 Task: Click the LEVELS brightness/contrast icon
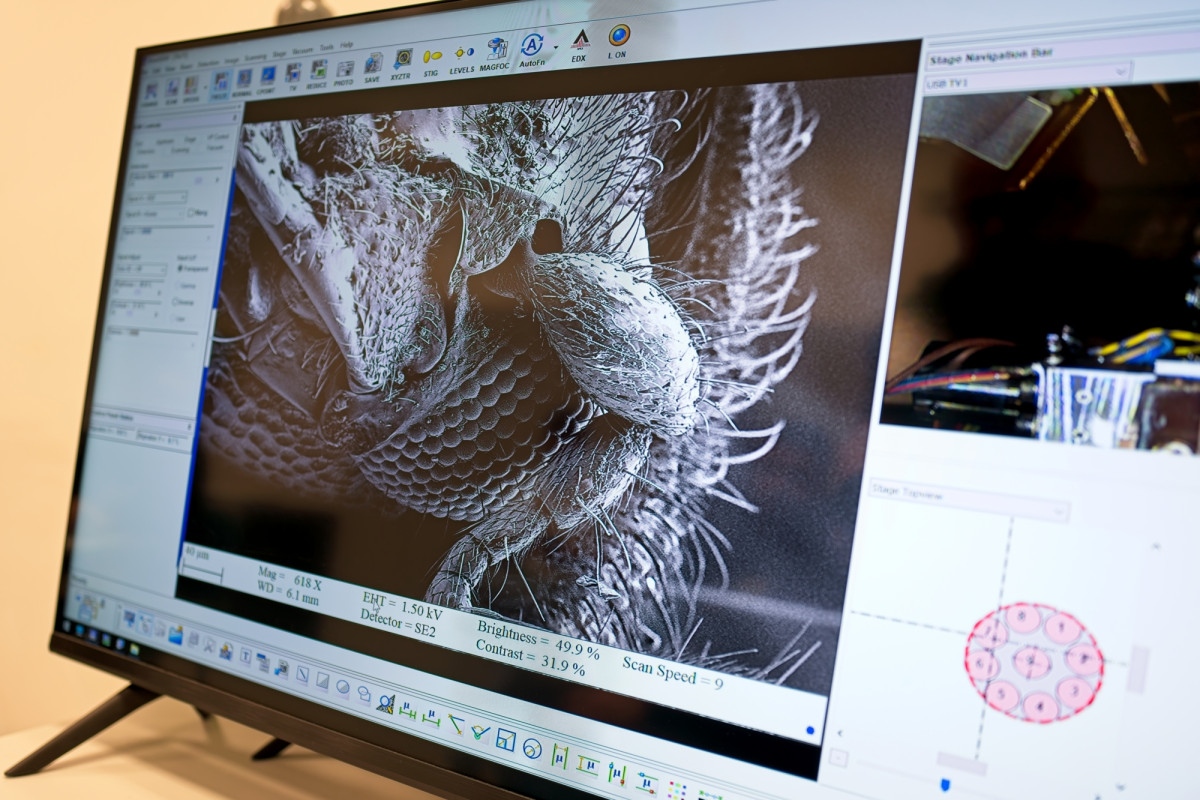click(462, 57)
